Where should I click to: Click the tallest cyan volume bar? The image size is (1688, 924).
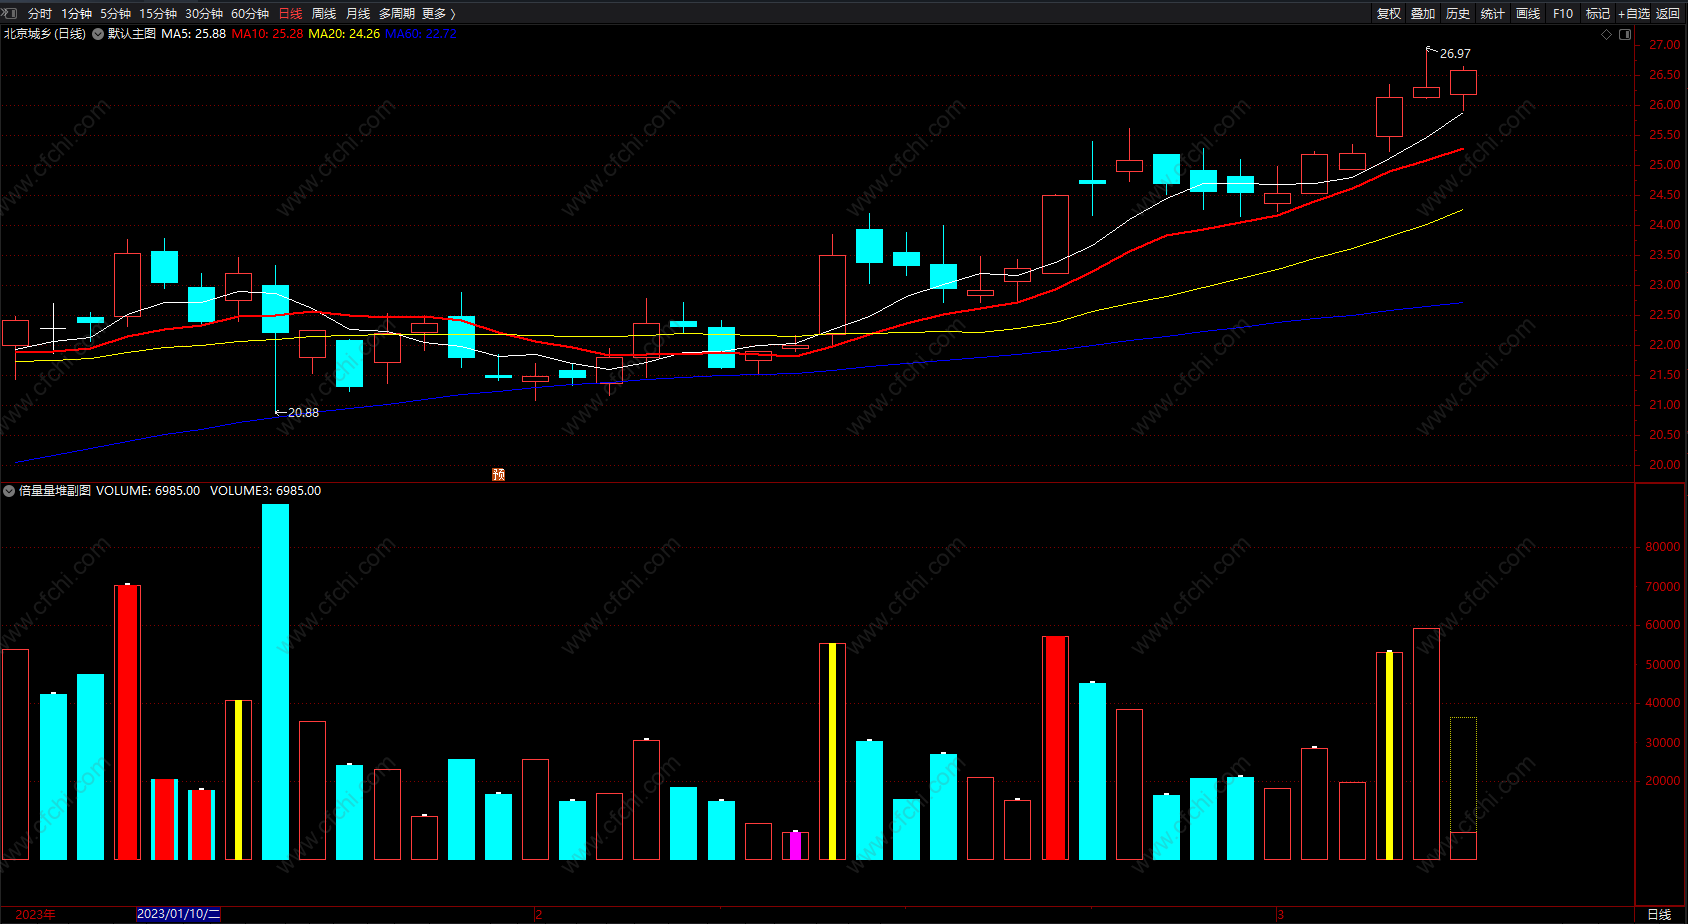(275, 682)
